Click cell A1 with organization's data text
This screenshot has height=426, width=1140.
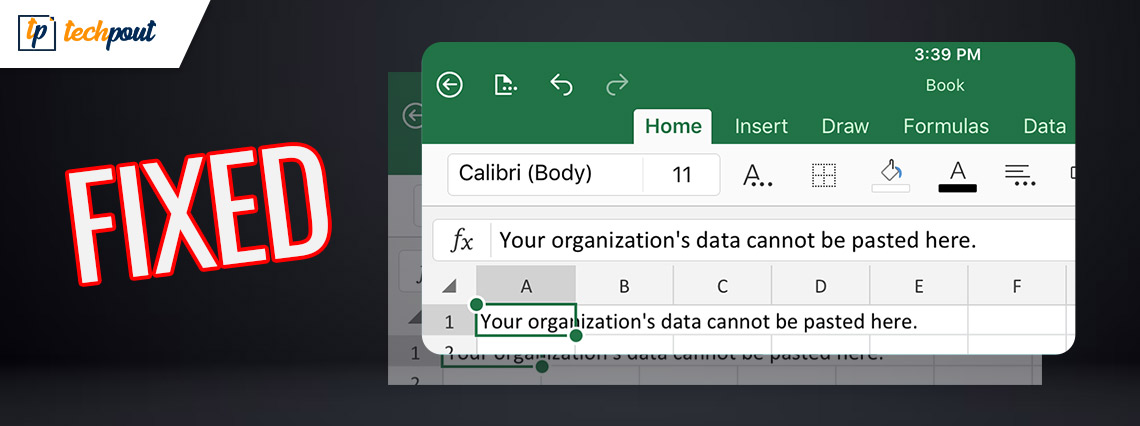526,321
